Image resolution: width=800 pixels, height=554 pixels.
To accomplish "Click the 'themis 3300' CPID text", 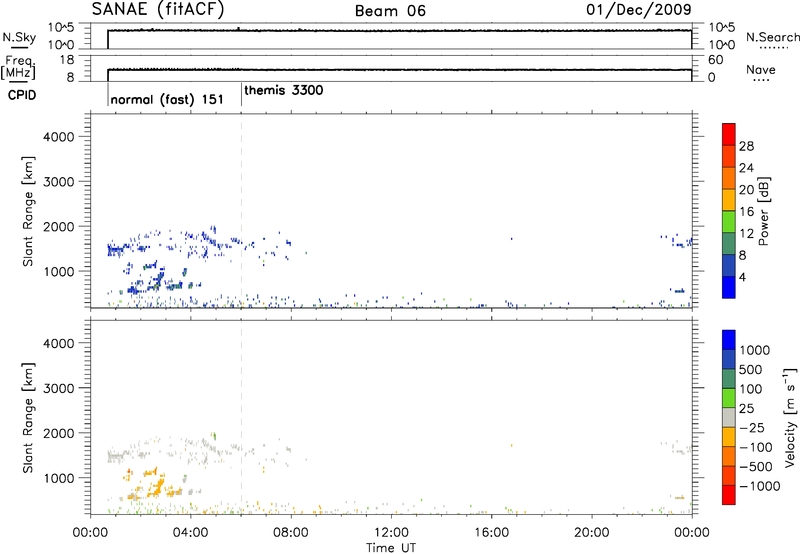I will click(x=284, y=90).
